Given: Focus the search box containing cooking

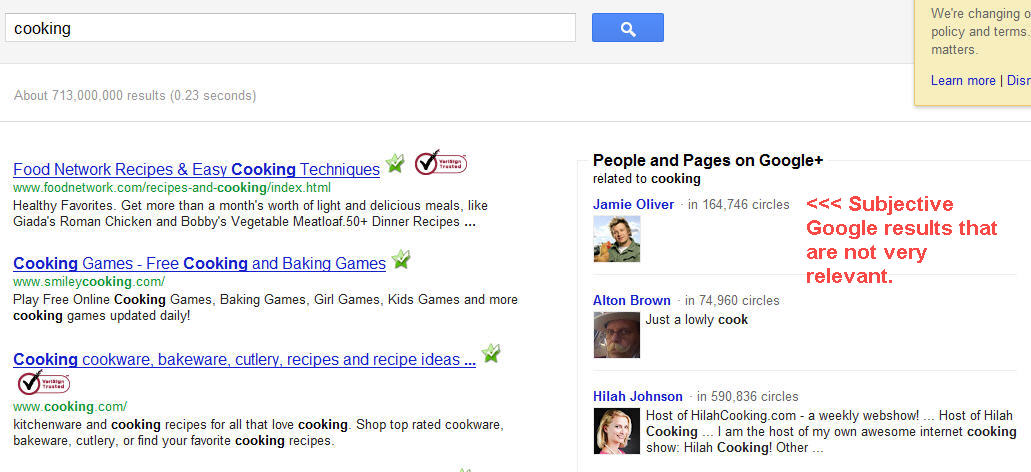Looking at the screenshot, I should [x=291, y=28].
